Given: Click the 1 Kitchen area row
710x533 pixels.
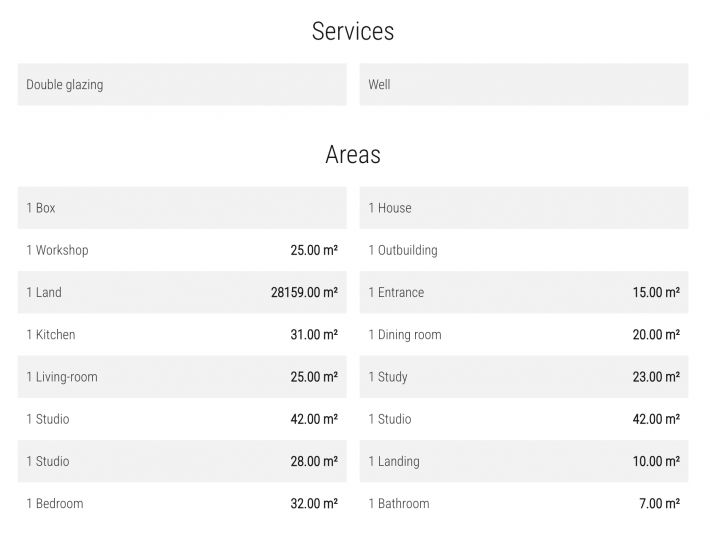Looking at the screenshot, I should tap(182, 335).
